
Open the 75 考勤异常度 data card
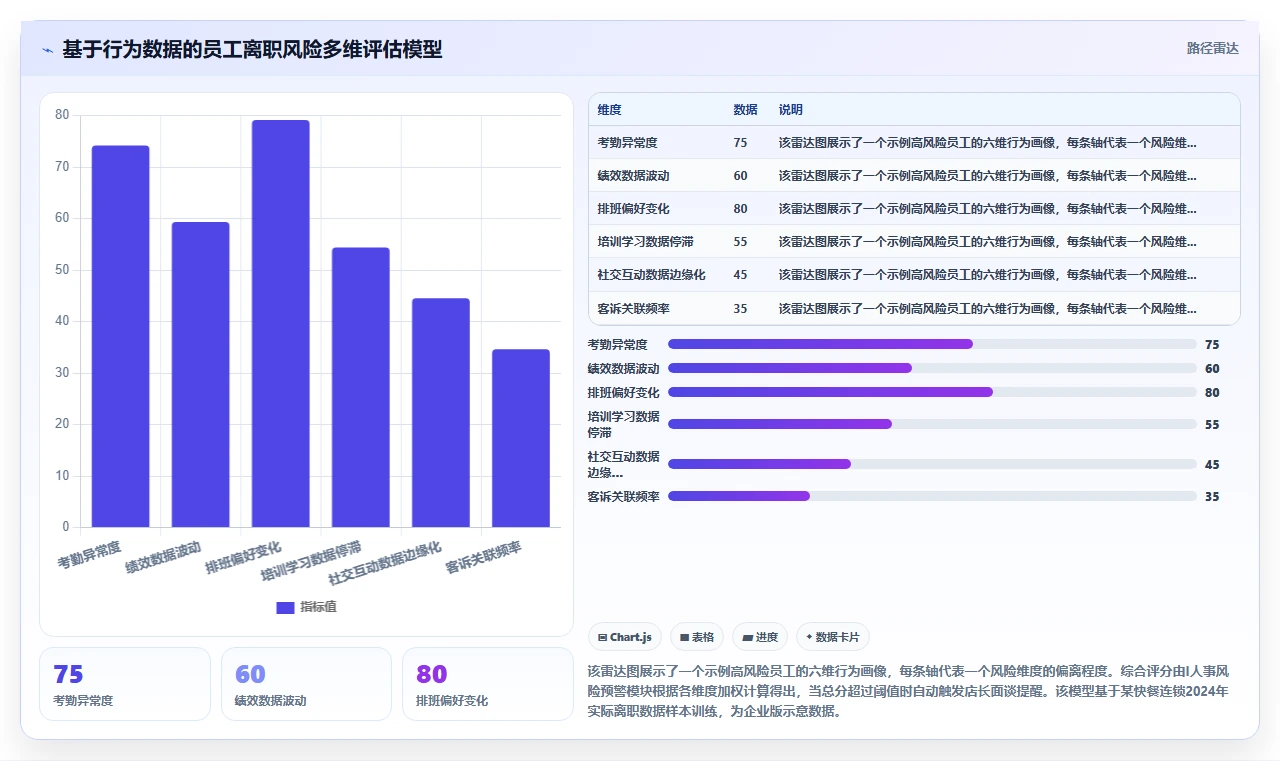tap(125, 684)
